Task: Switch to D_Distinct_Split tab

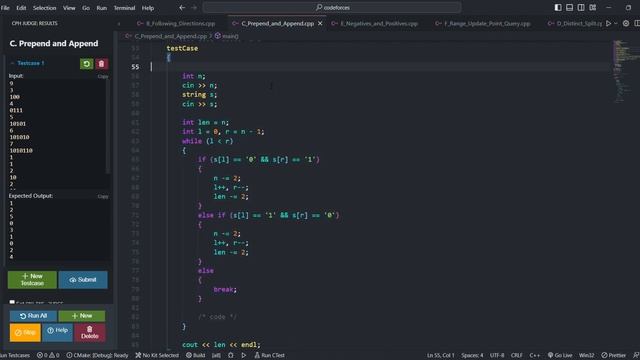Action: [575, 24]
